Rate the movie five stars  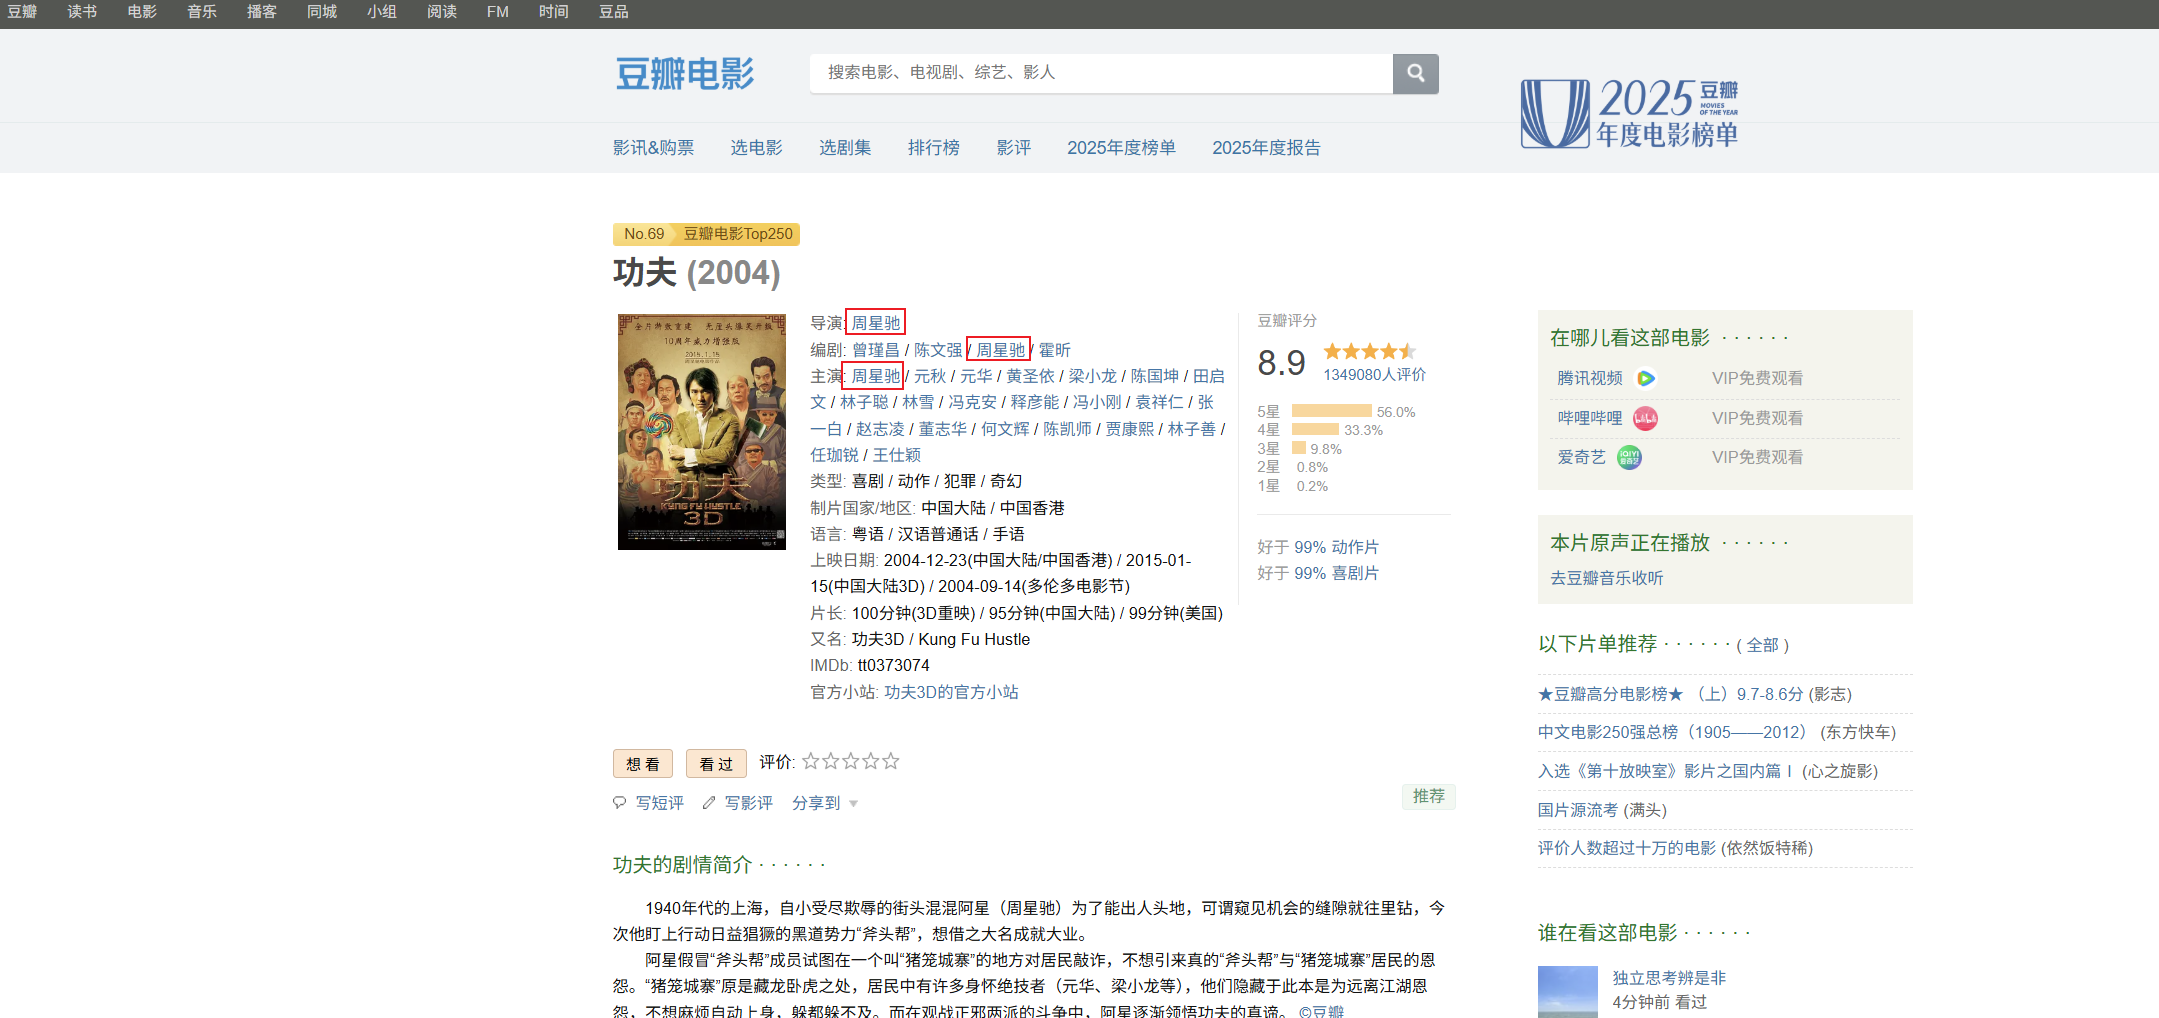click(x=891, y=761)
